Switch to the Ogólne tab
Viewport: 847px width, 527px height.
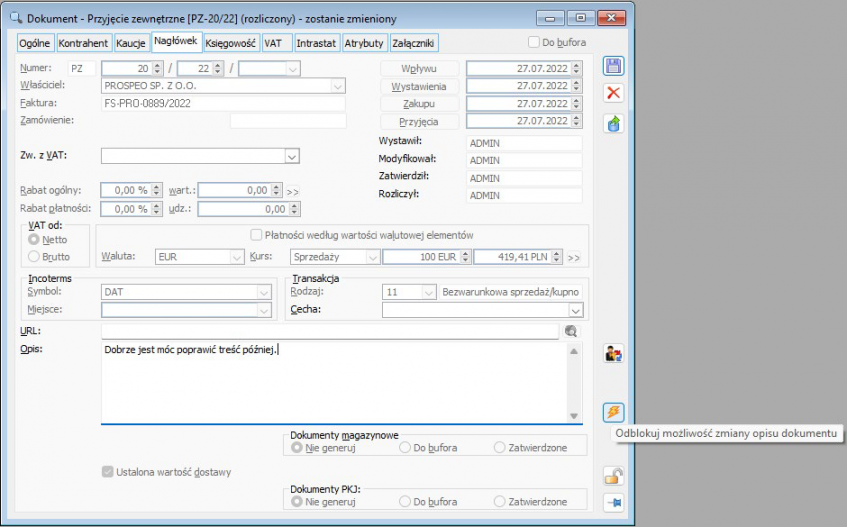[x=35, y=43]
